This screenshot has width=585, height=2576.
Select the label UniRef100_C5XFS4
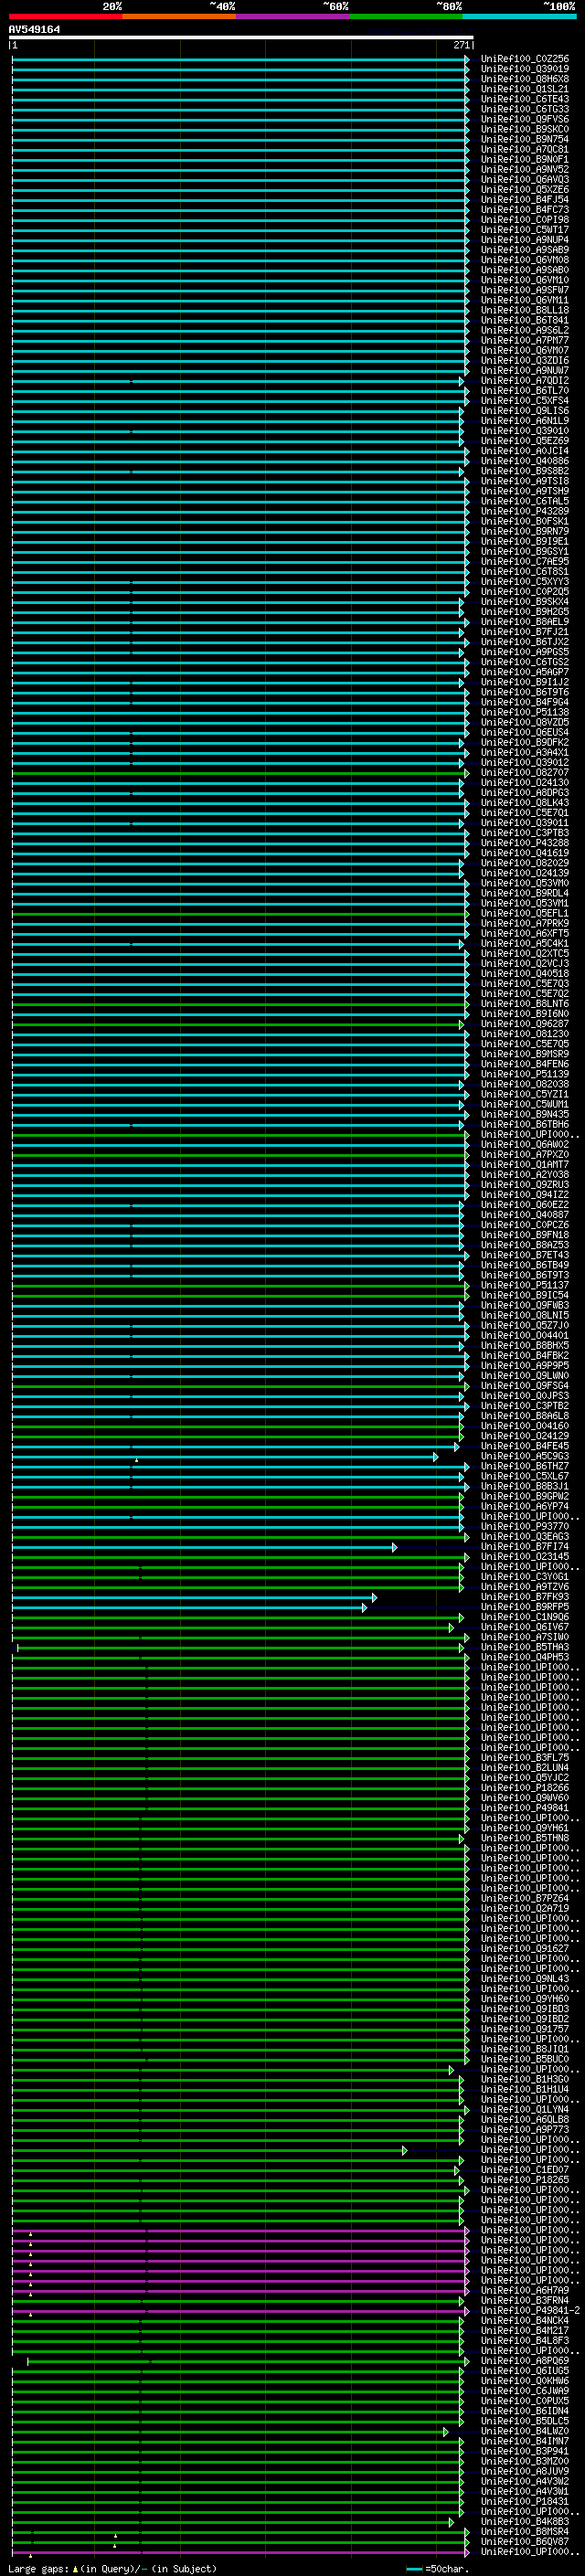pos(524,401)
